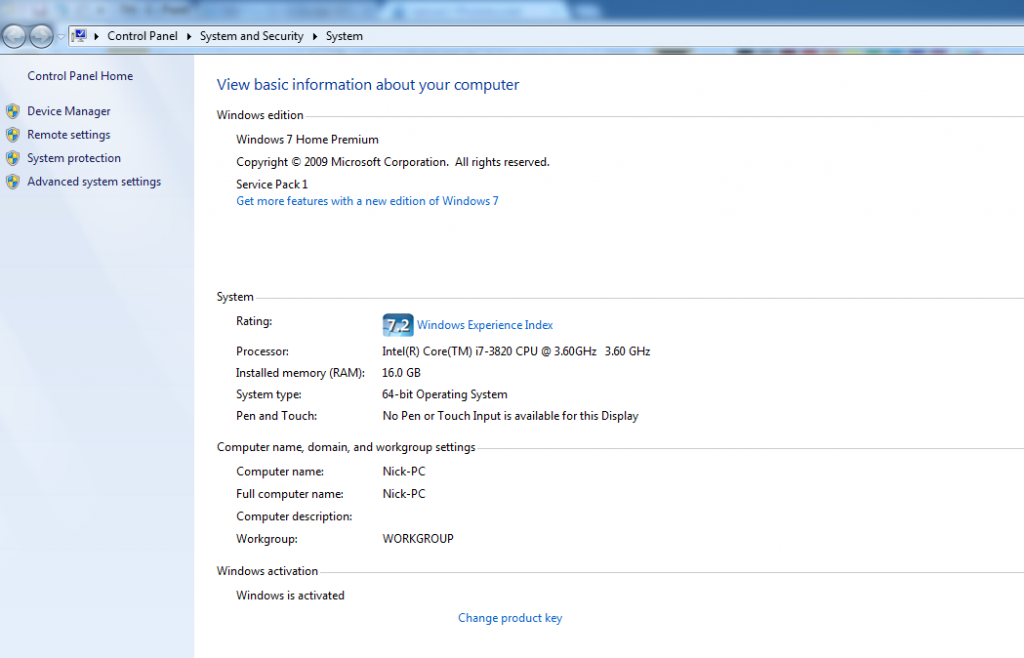Open Remote settings link
This screenshot has width=1024, height=658.
tap(69, 134)
